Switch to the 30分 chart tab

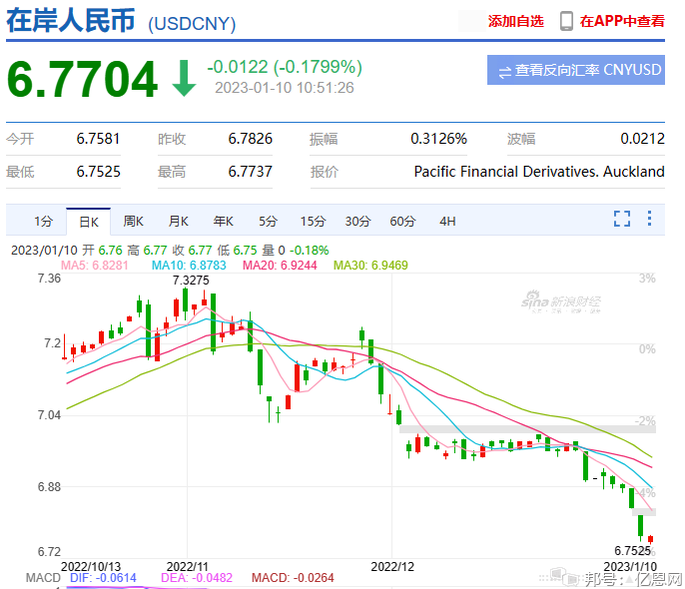click(358, 222)
